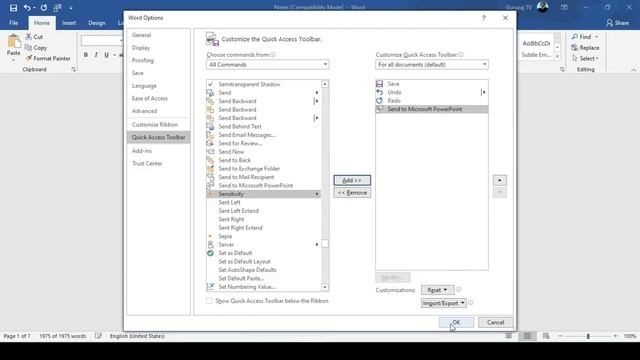The image size is (640, 360).
Task: Open Customize Quick Access Toolbar arrow in title bar
Action: tap(71, 8)
